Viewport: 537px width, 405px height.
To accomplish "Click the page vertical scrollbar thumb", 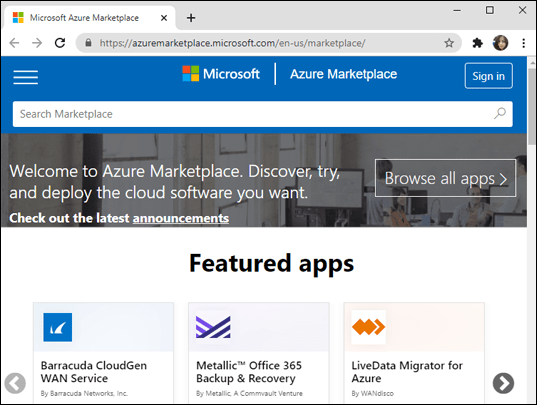I will tap(532, 106).
